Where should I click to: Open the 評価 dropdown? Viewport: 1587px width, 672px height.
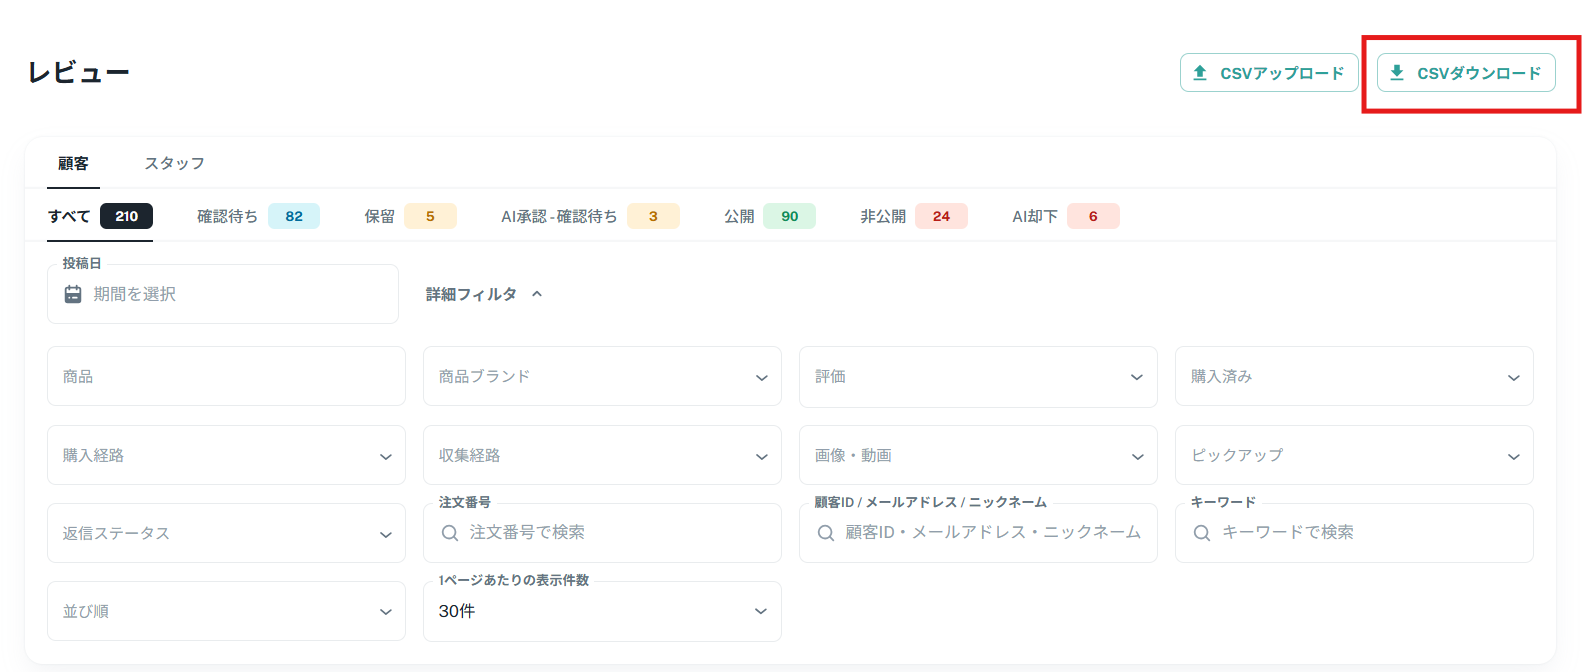click(x=978, y=376)
